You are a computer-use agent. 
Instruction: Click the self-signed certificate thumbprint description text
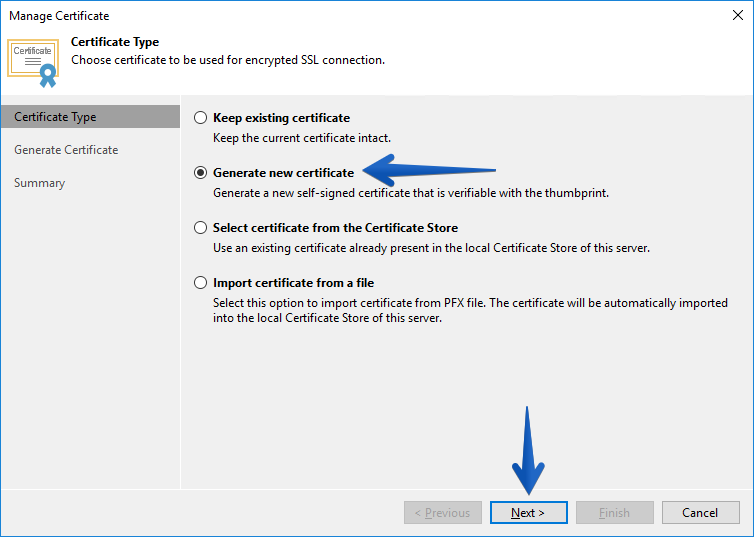pyautogui.click(x=411, y=193)
